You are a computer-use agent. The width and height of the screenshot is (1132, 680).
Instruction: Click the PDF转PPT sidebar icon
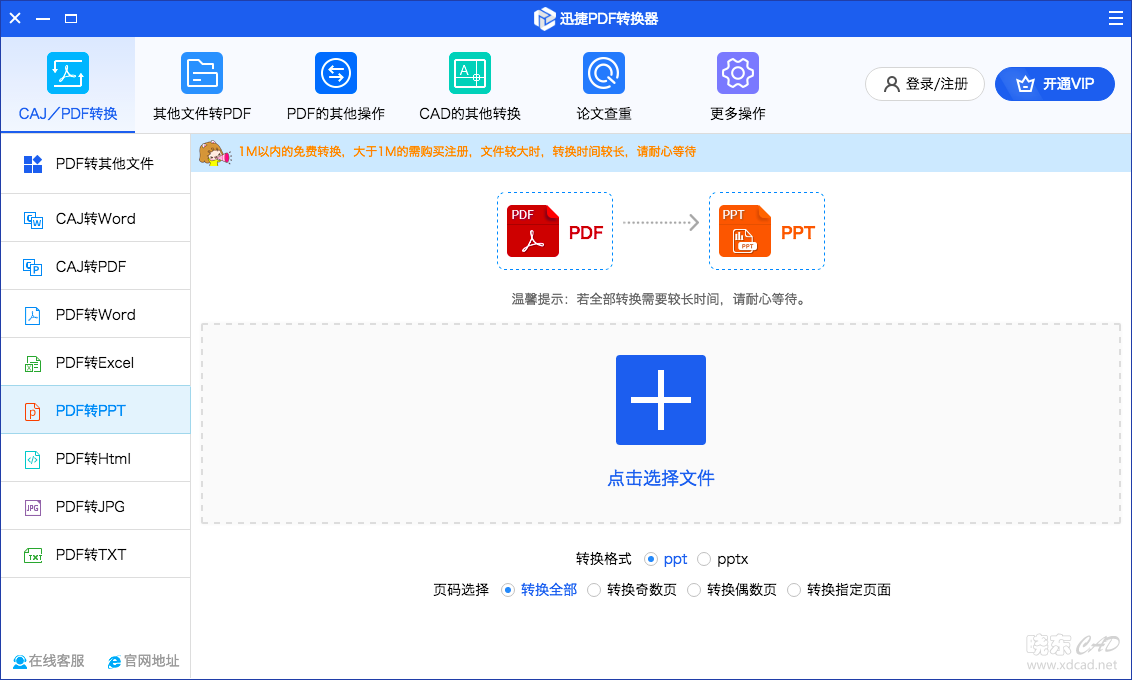[32, 411]
